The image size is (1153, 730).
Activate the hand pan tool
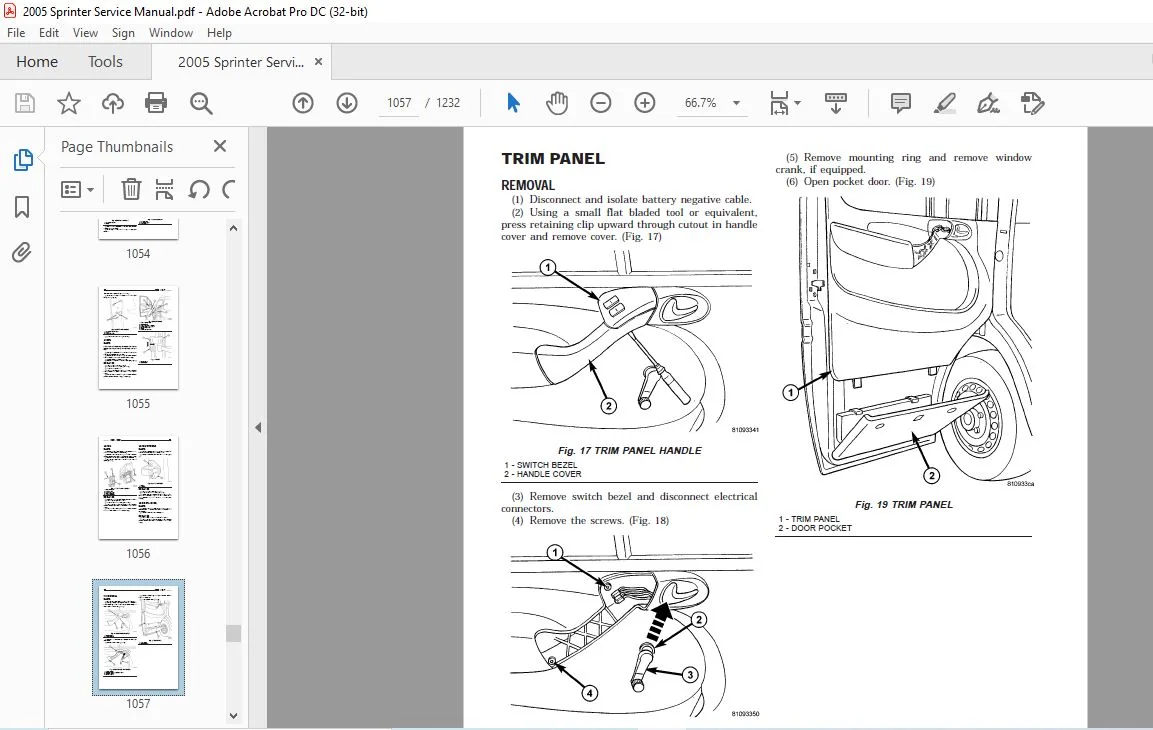(x=557, y=103)
